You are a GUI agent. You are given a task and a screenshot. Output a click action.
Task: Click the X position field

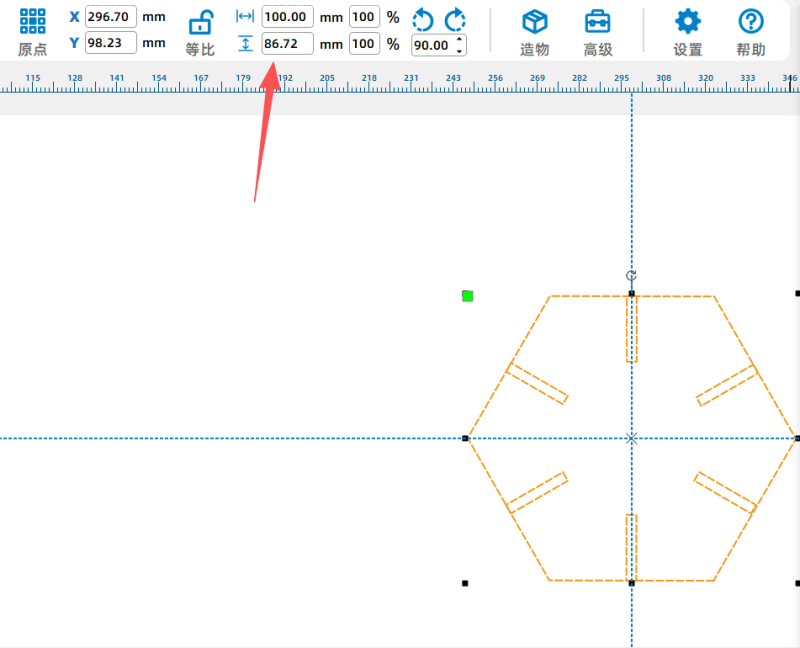pos(111,17)
